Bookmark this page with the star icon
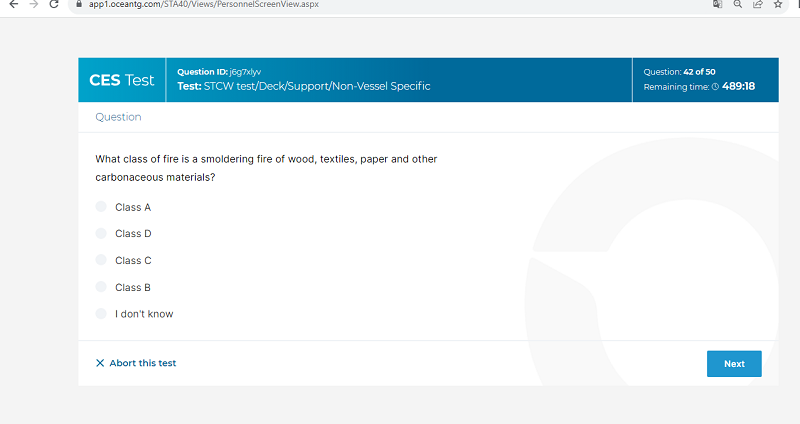 click(x=778, y=4)
